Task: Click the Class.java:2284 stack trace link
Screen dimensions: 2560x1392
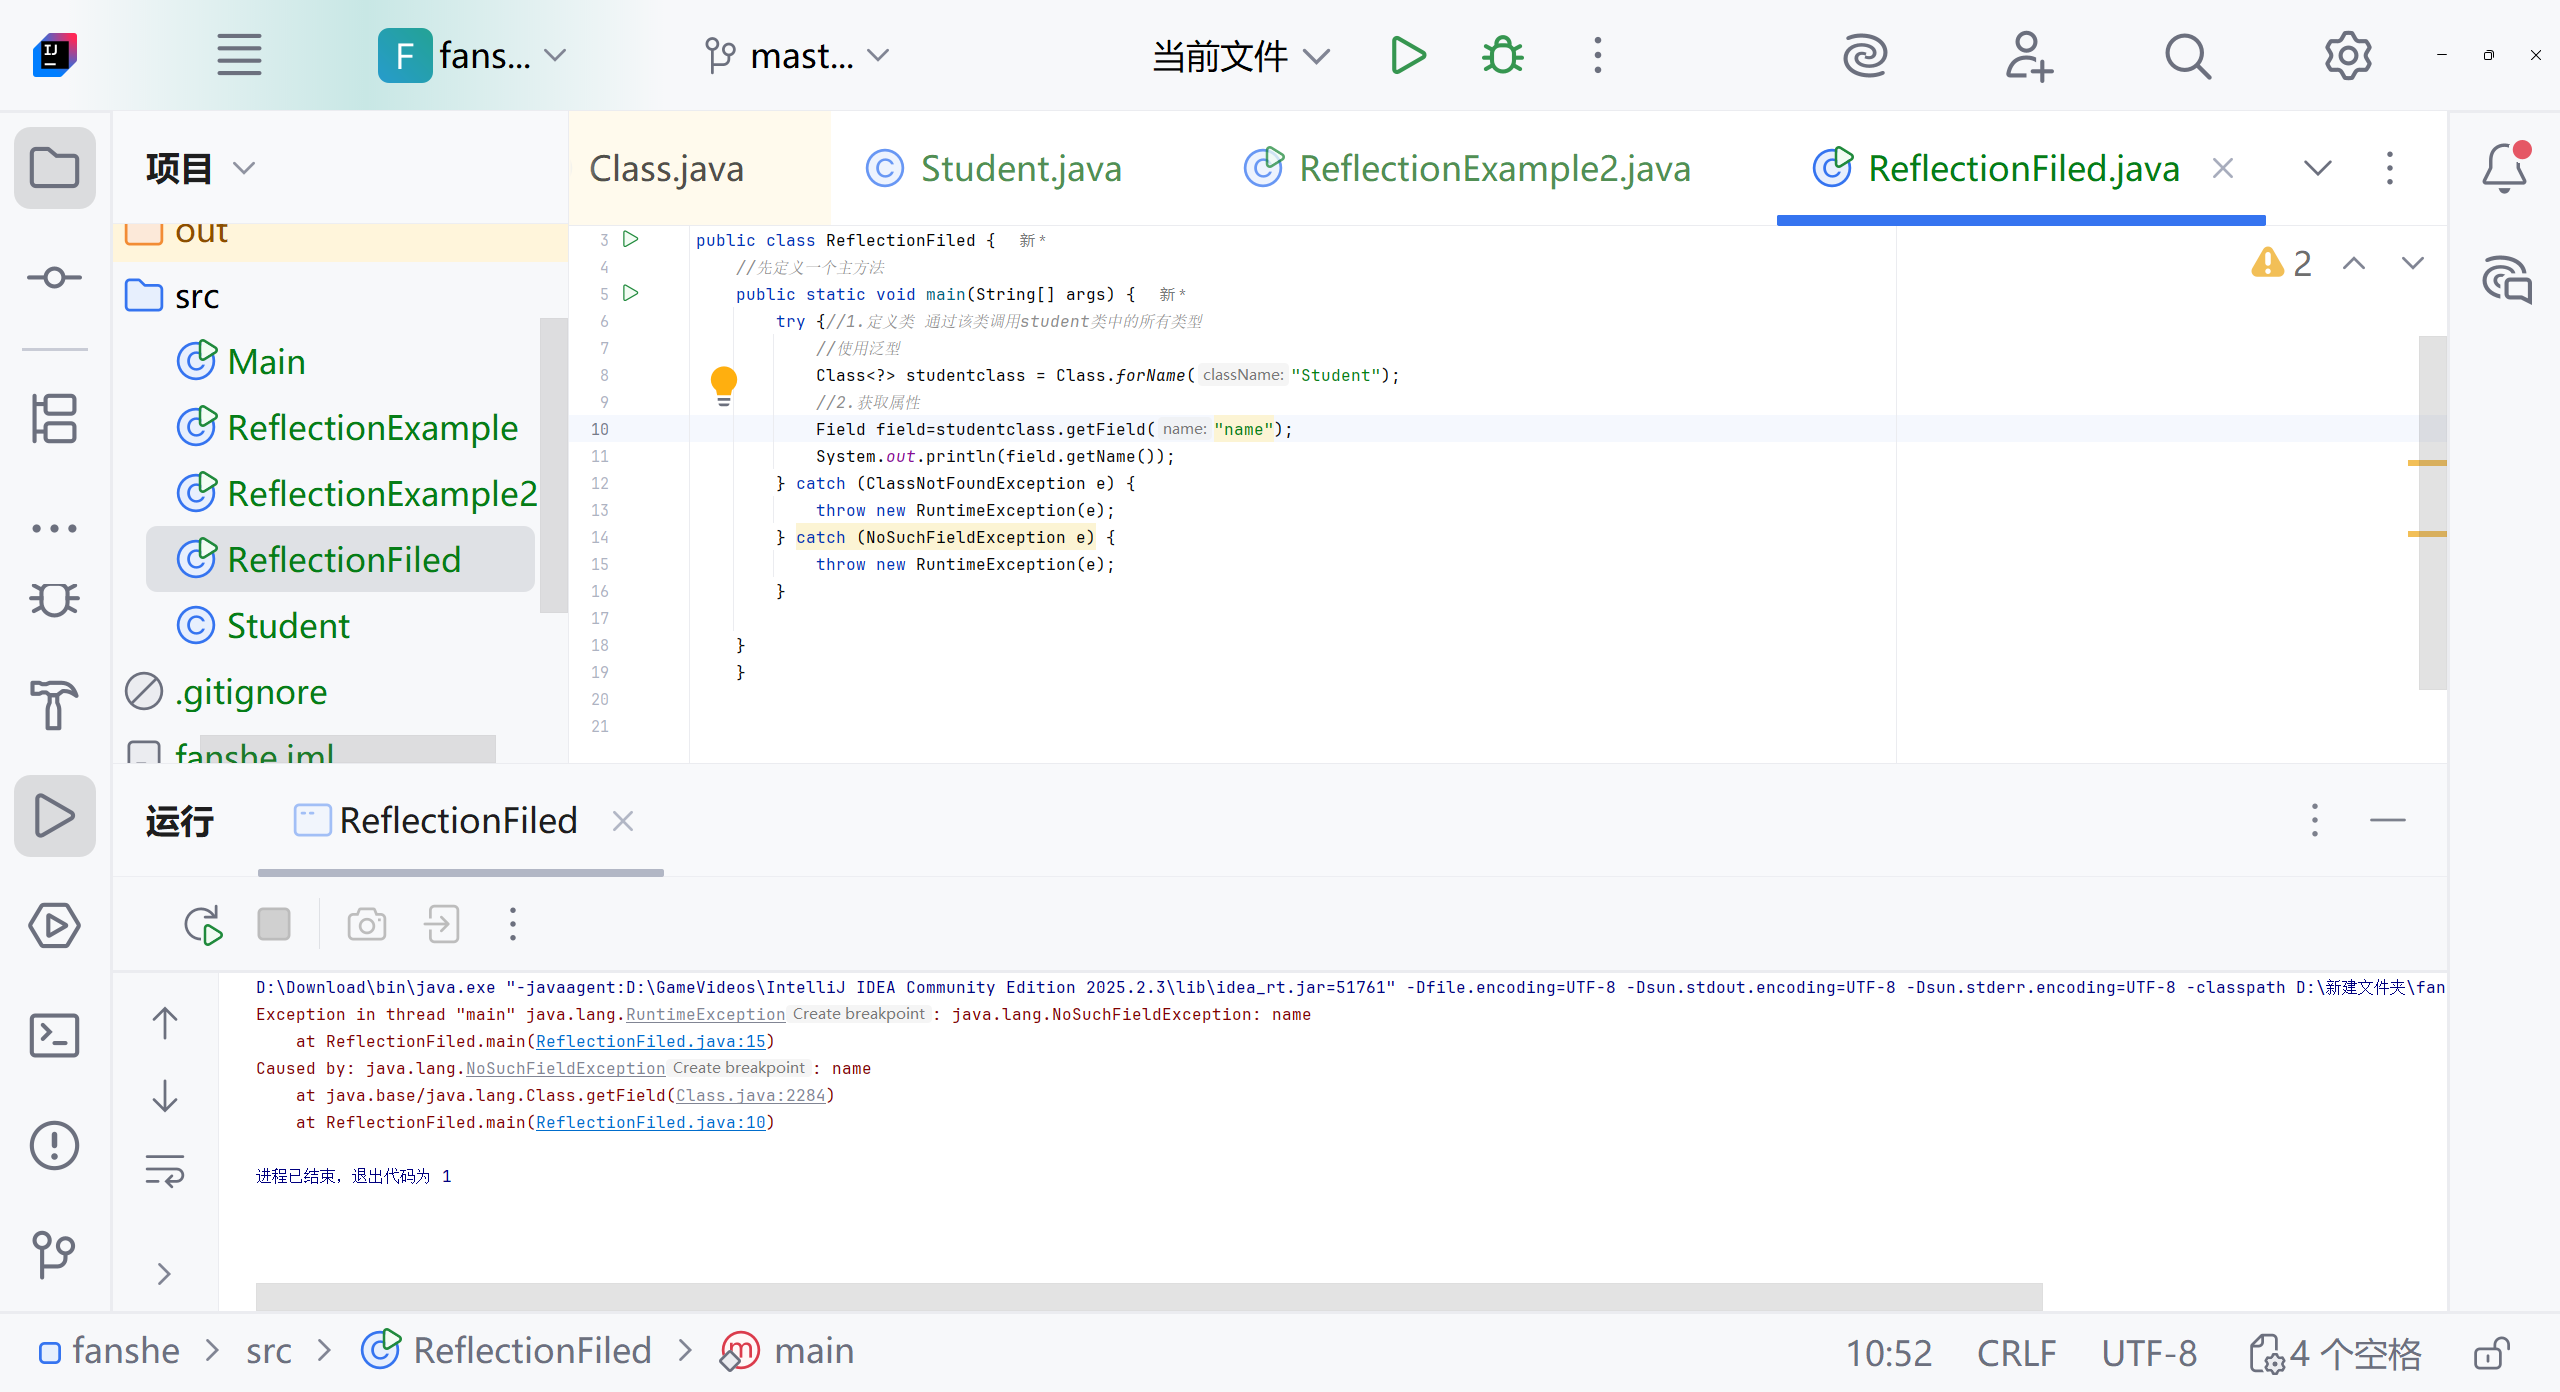Action: 750,1095
